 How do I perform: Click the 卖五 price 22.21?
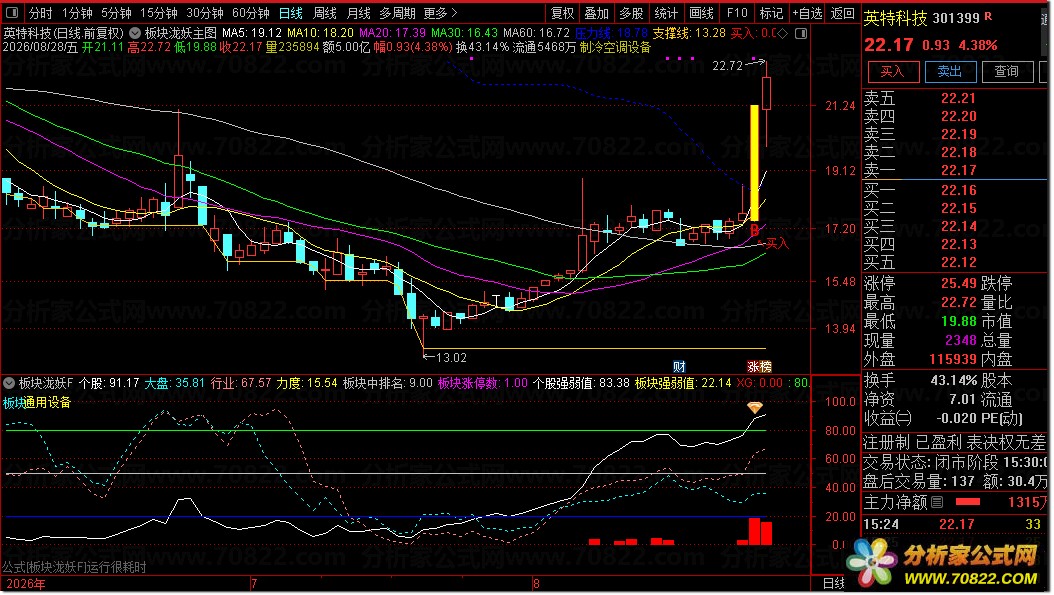coord(958,98)
